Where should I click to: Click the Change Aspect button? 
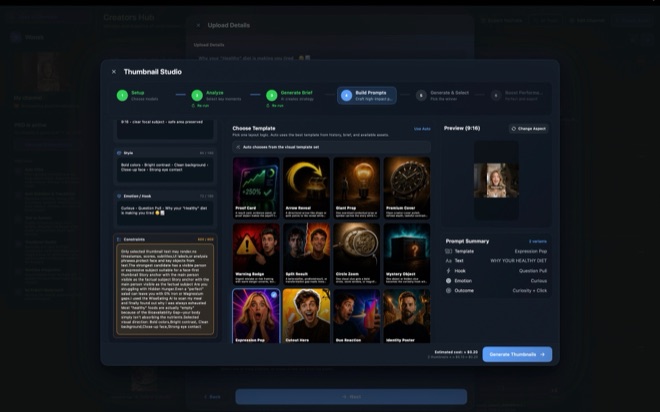pyautogui.click(x=528, y=128)
